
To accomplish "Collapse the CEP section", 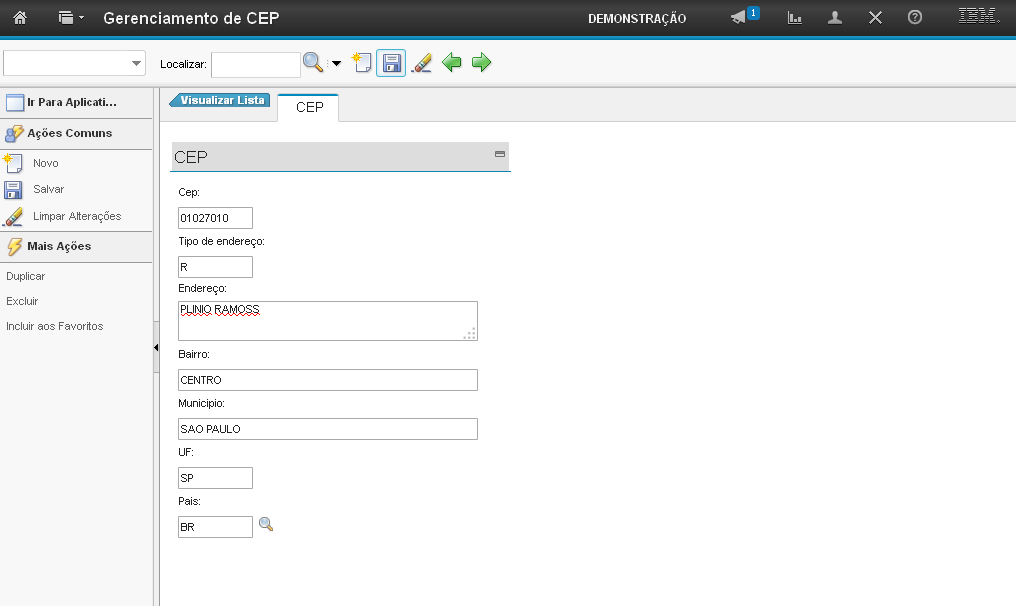I will click(x=499, y=154).
